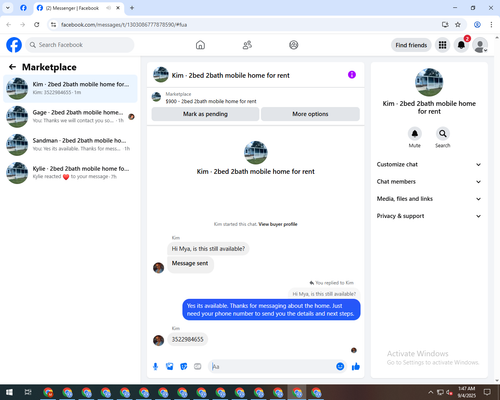This screenshot has height=400, width=500.
Task: Open the Windows Start menu
Action: tap(9, 392)
